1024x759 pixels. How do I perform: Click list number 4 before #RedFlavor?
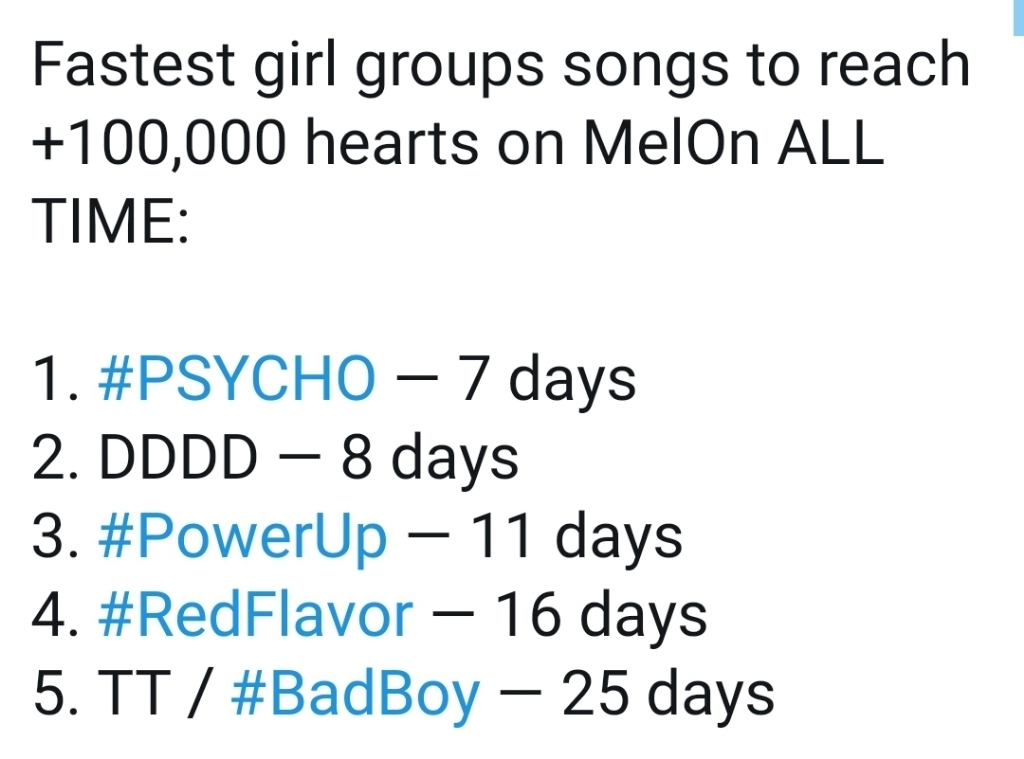click(x=52, y=615)
